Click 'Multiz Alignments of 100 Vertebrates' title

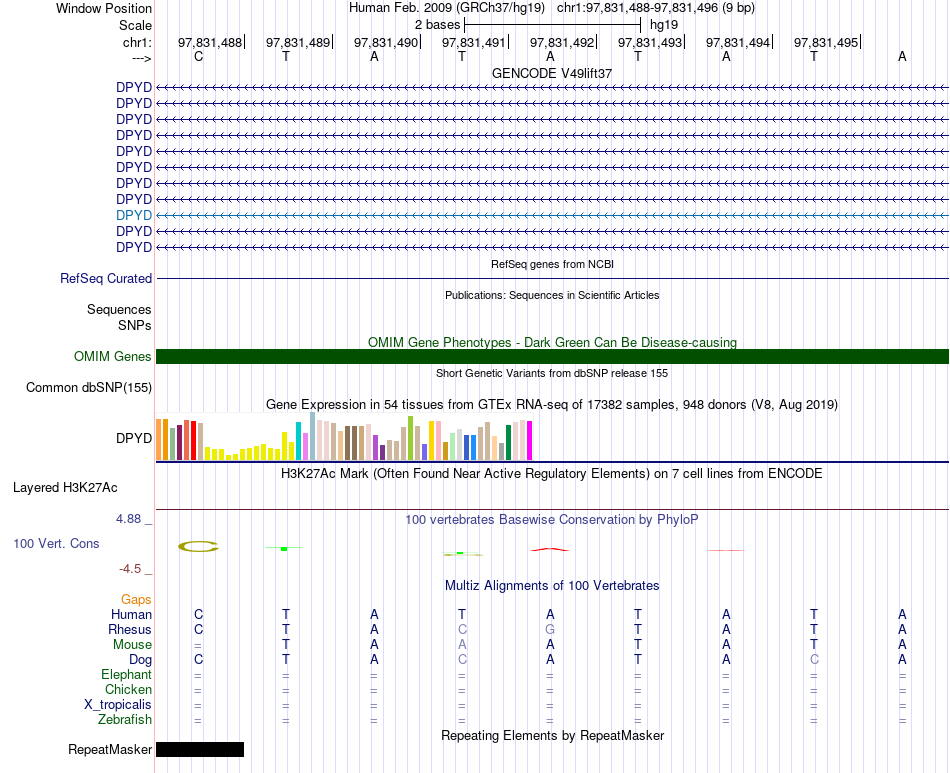point(552,586)
